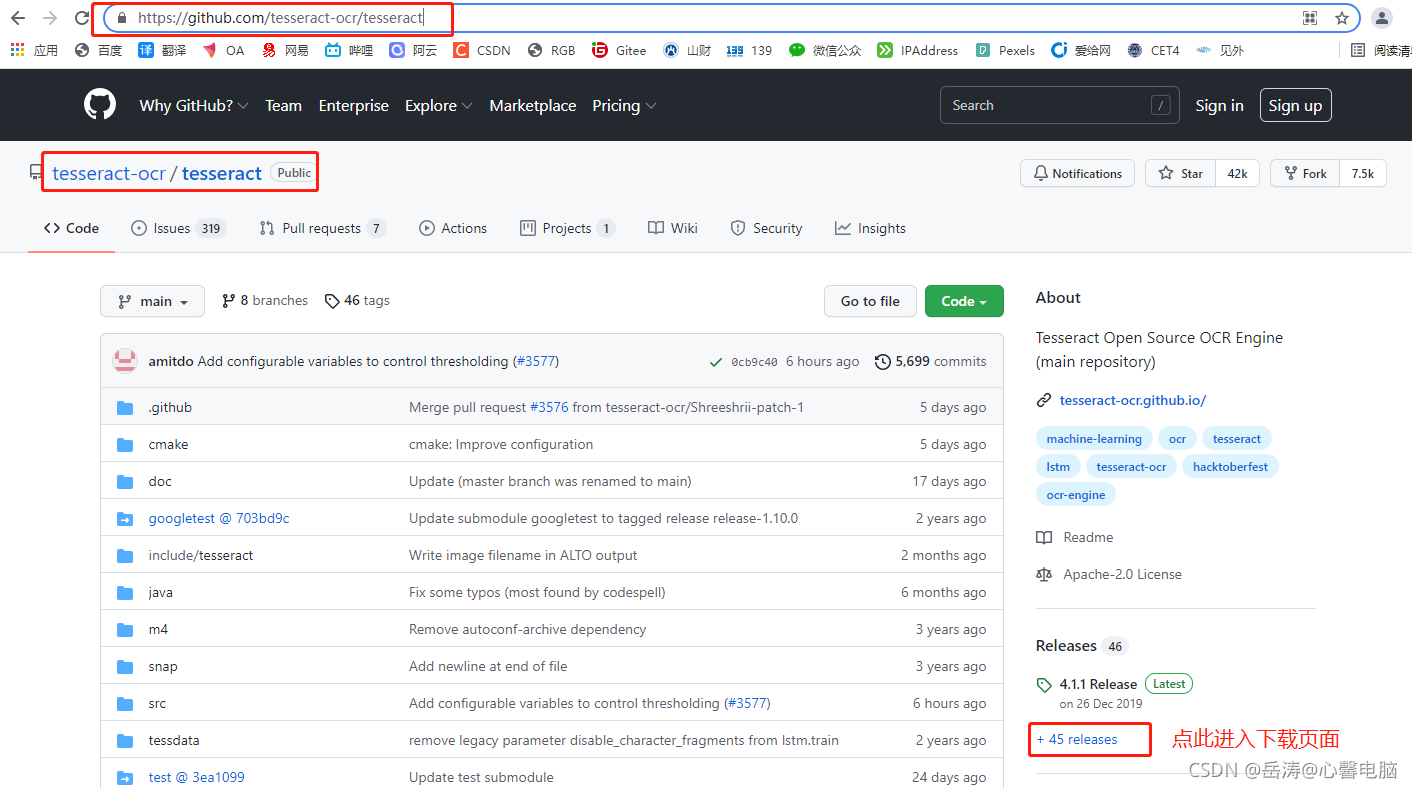Click the 7.5k forks count
The height and width of the screenshot is (788, 1412).
(1363, 173)
